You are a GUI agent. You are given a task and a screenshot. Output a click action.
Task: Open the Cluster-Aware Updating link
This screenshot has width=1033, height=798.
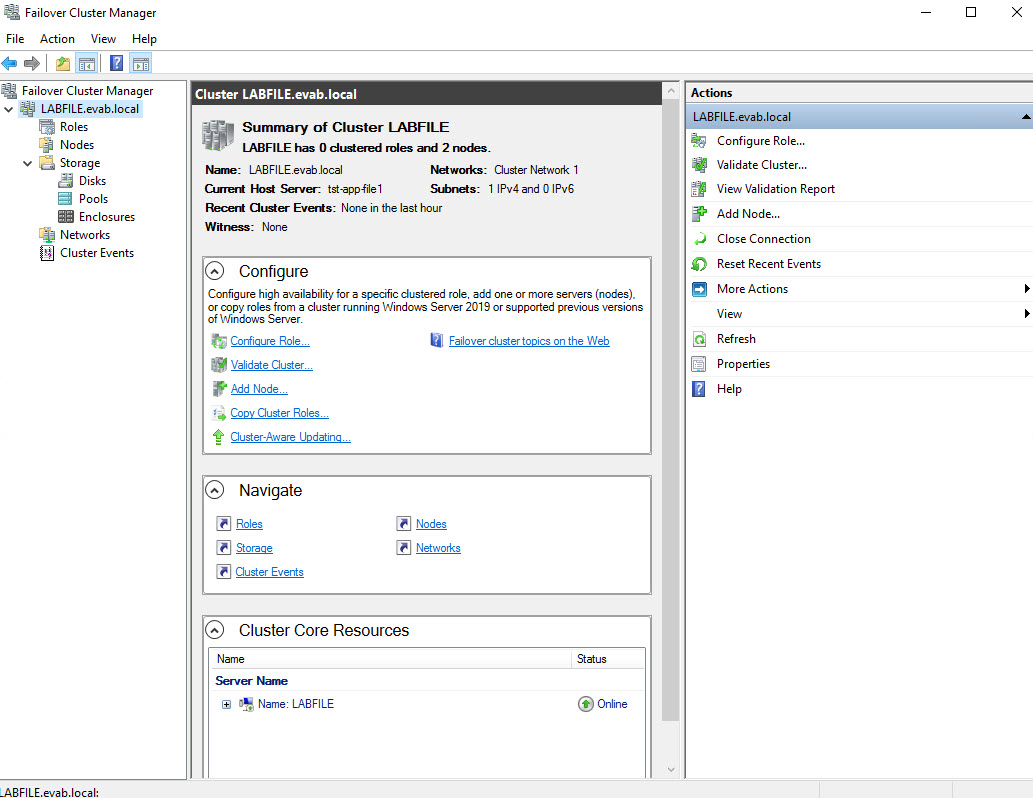[290, 437]
